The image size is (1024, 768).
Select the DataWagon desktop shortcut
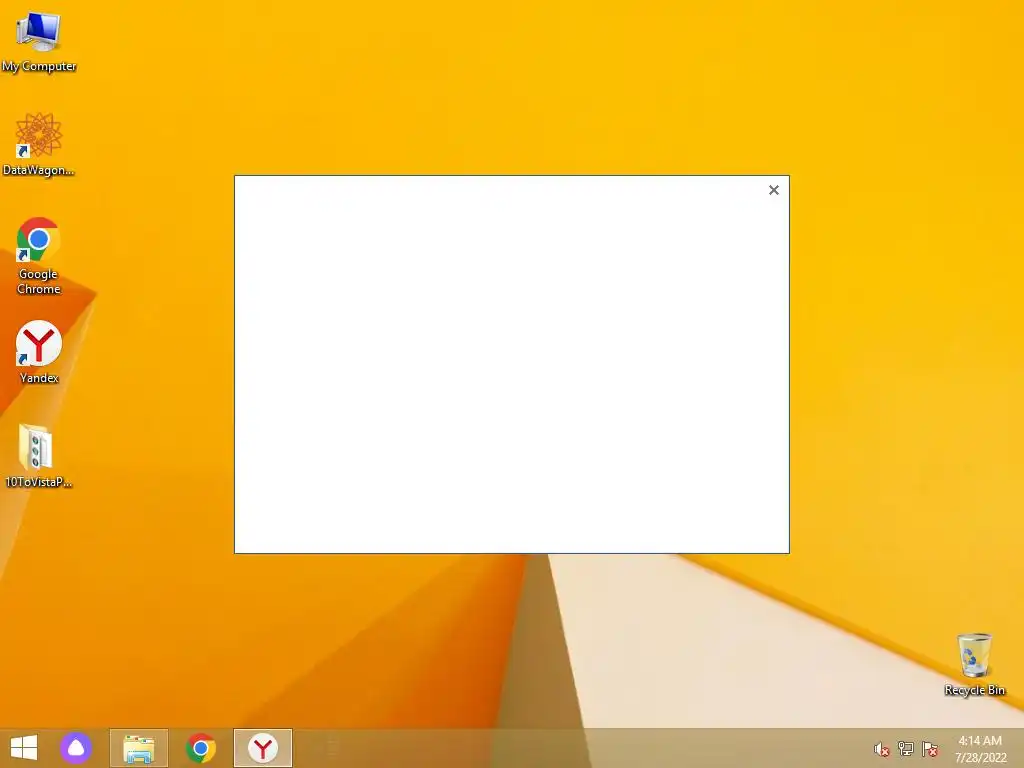(x=39, y=144)
